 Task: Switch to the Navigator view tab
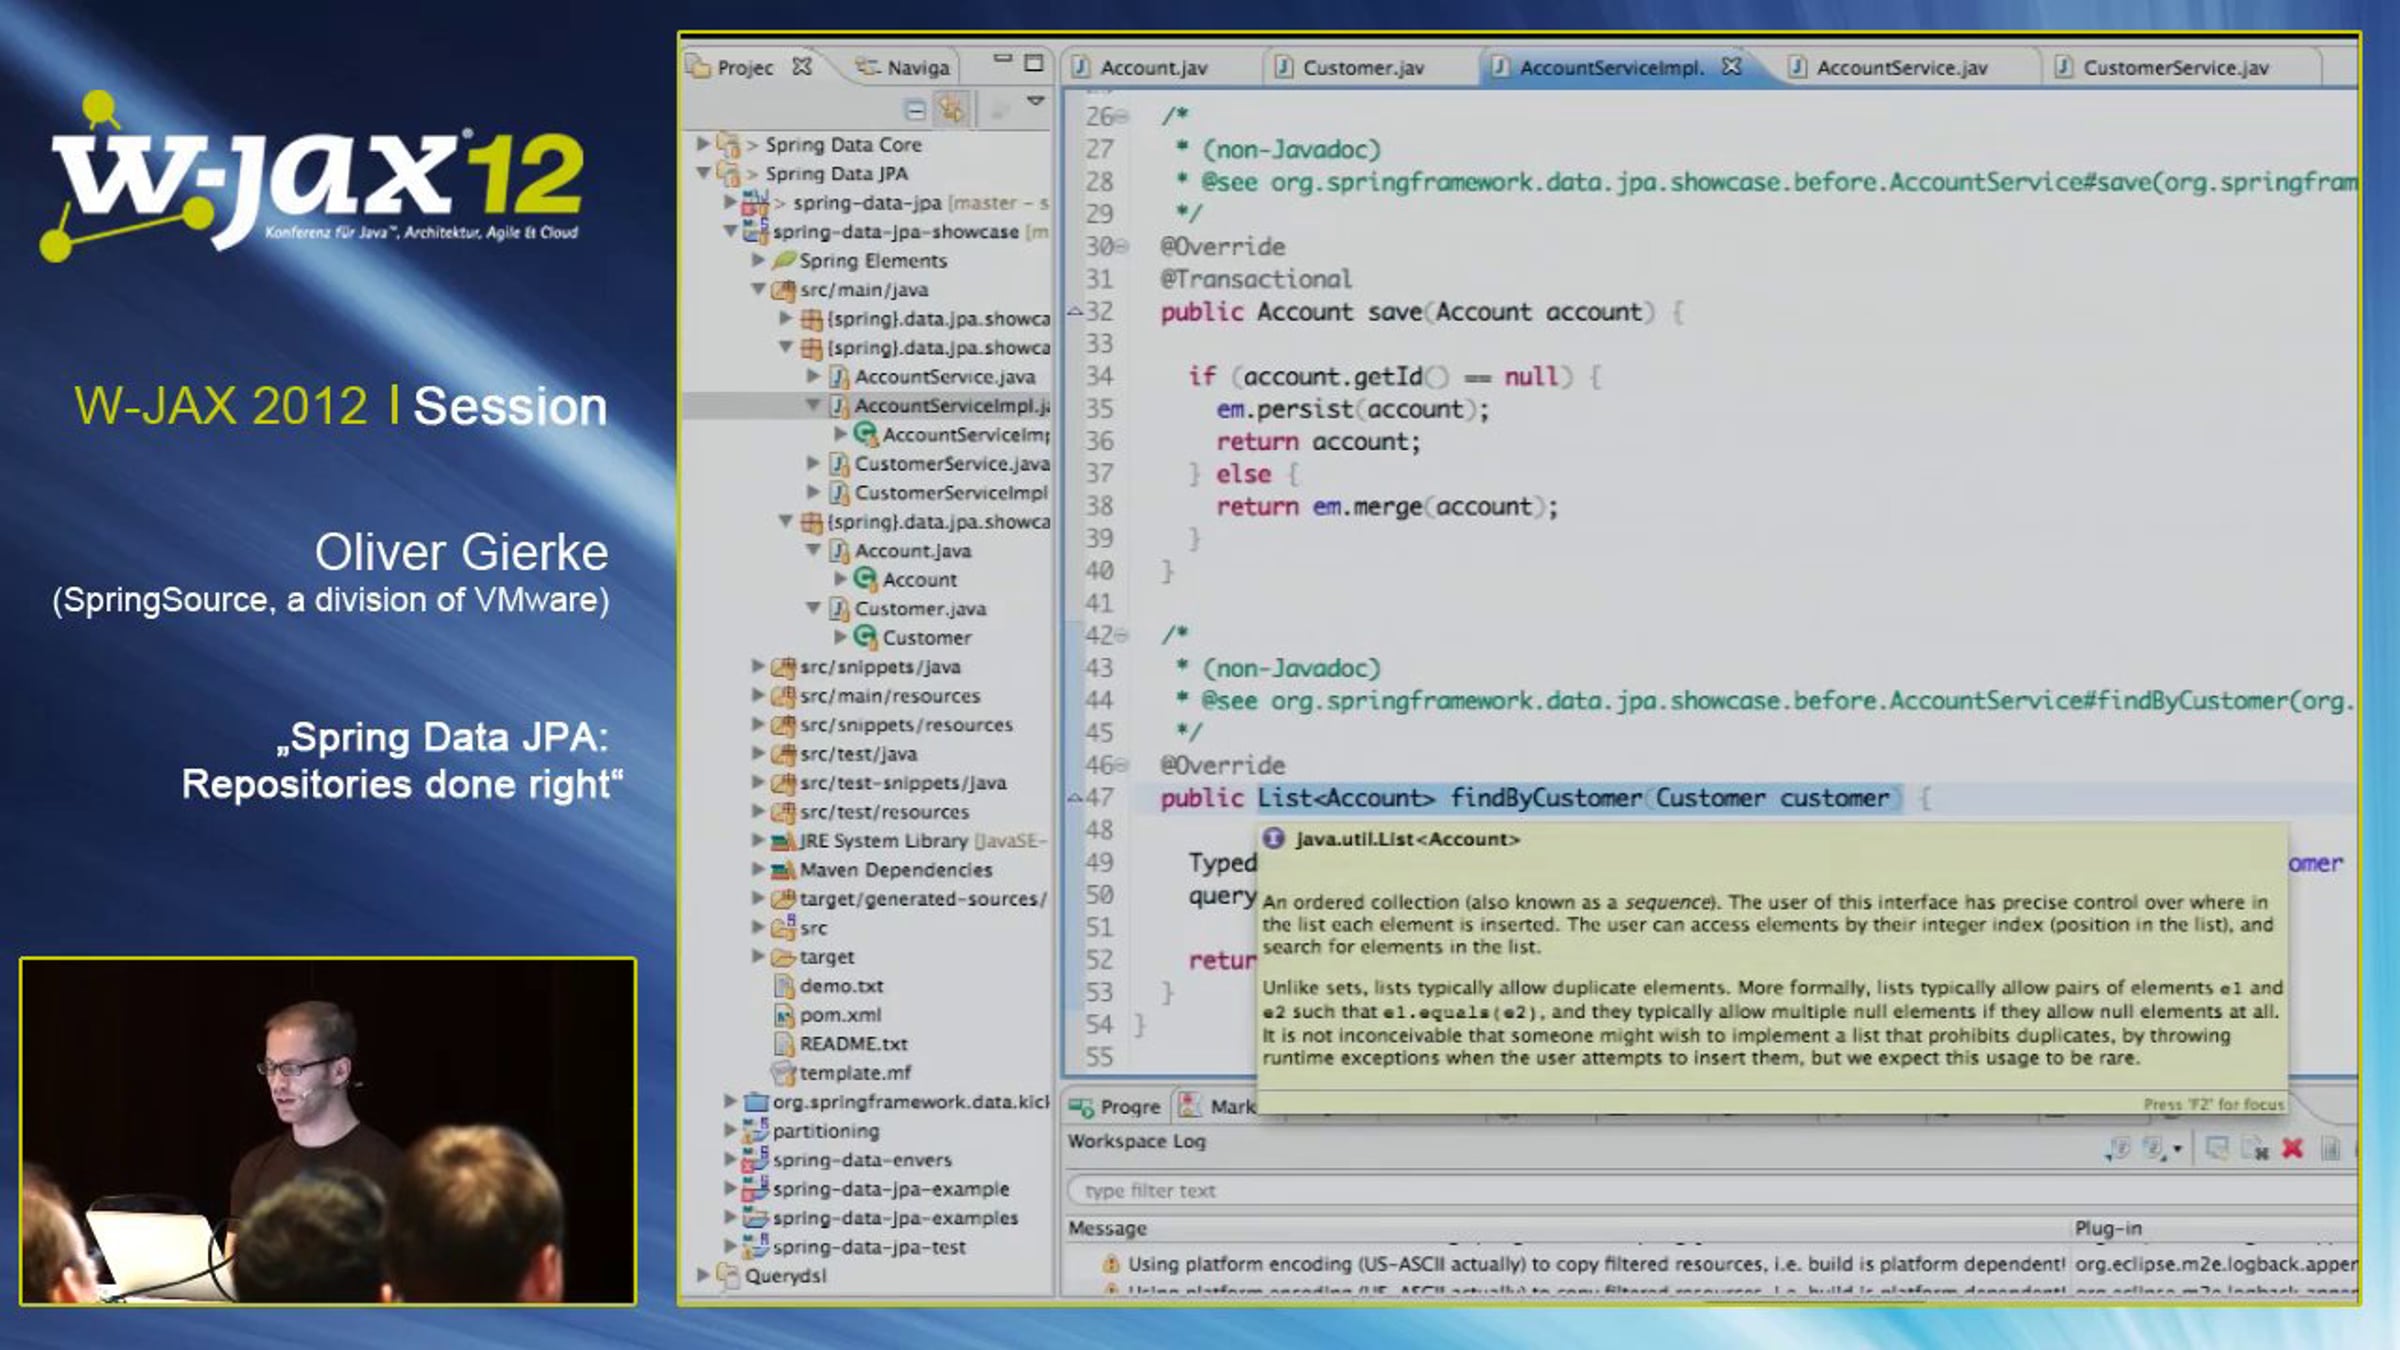[x=916, y=68]
